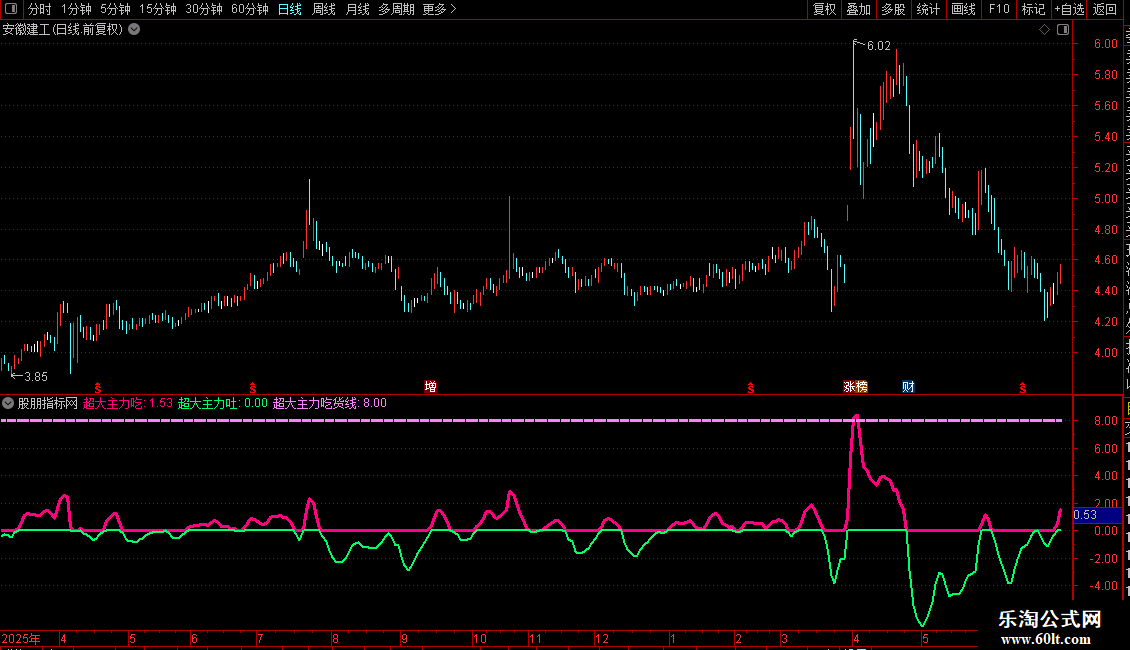Select the 日线 daily chart tab
Viewport: 1130px width, 650px height.
[x=290, y=9]
